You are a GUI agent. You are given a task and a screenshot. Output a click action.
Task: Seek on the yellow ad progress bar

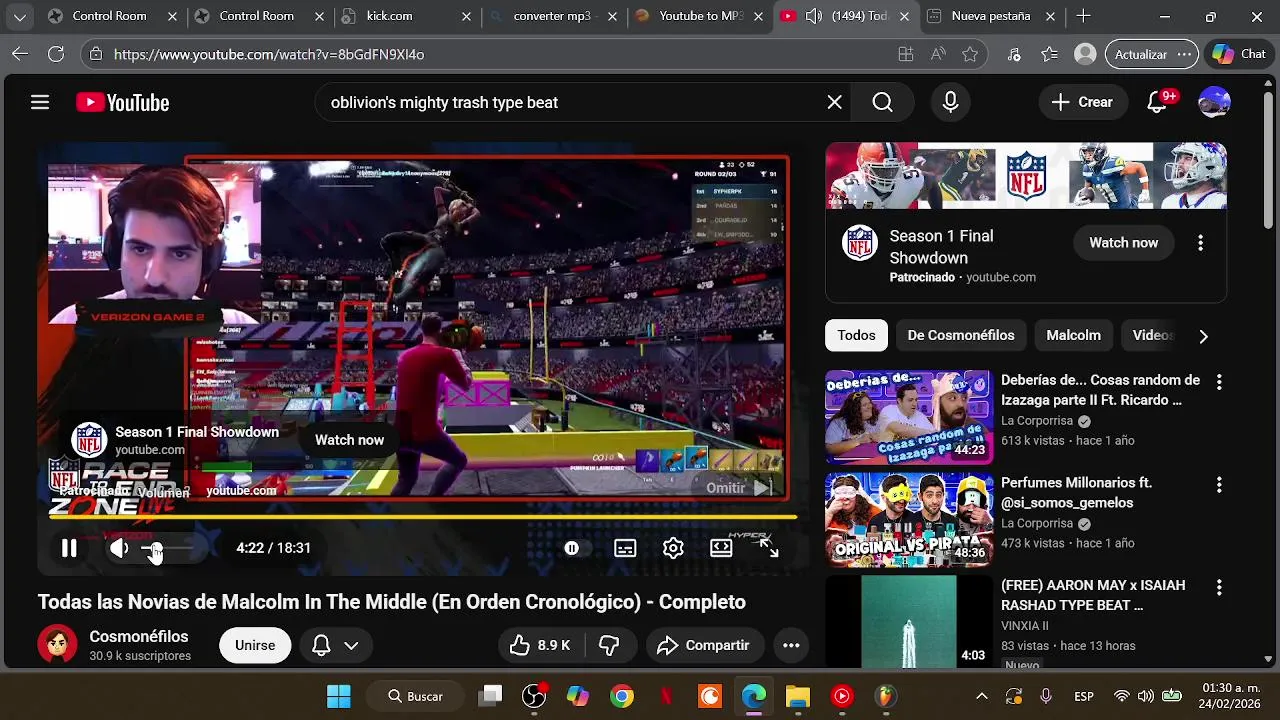(423, 517)
